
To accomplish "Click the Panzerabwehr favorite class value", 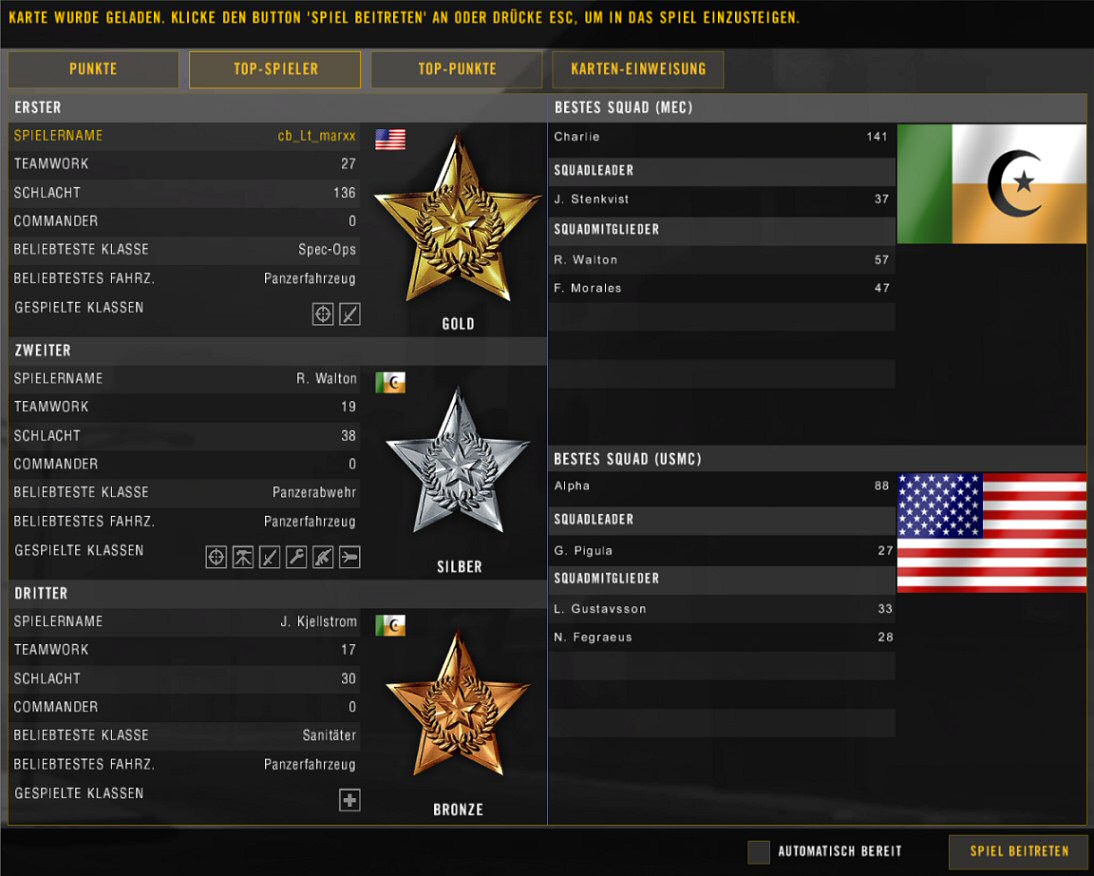I will pos(314,492).
